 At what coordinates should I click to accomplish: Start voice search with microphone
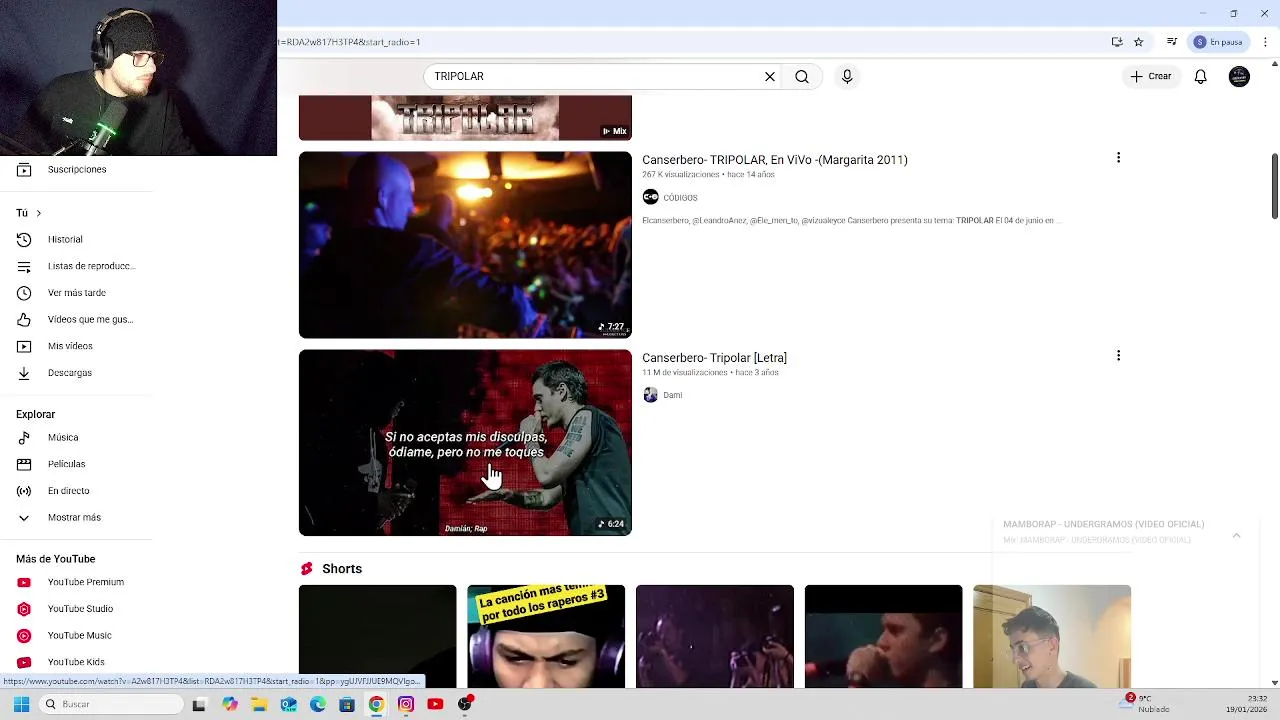(x=847, y=76)
